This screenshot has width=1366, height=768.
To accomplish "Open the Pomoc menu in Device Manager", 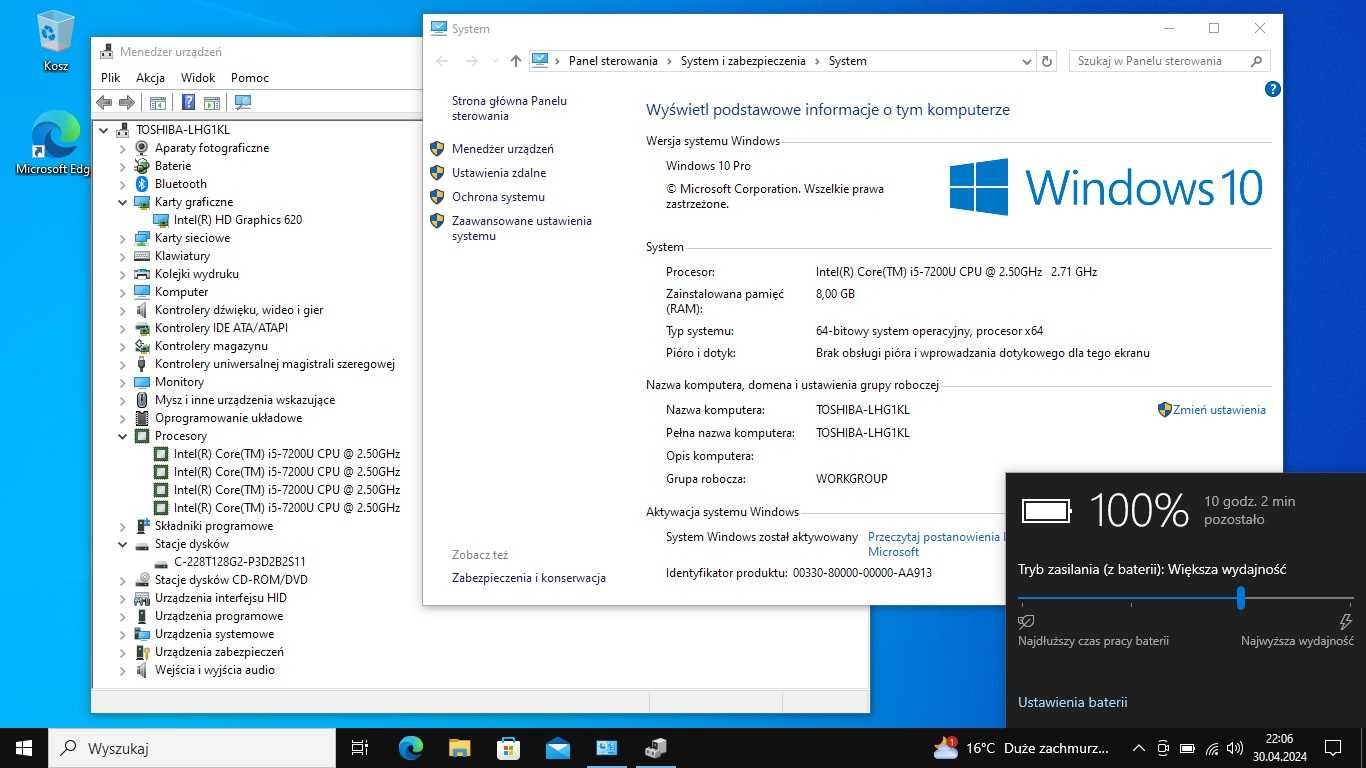I will tap(250, 77).
